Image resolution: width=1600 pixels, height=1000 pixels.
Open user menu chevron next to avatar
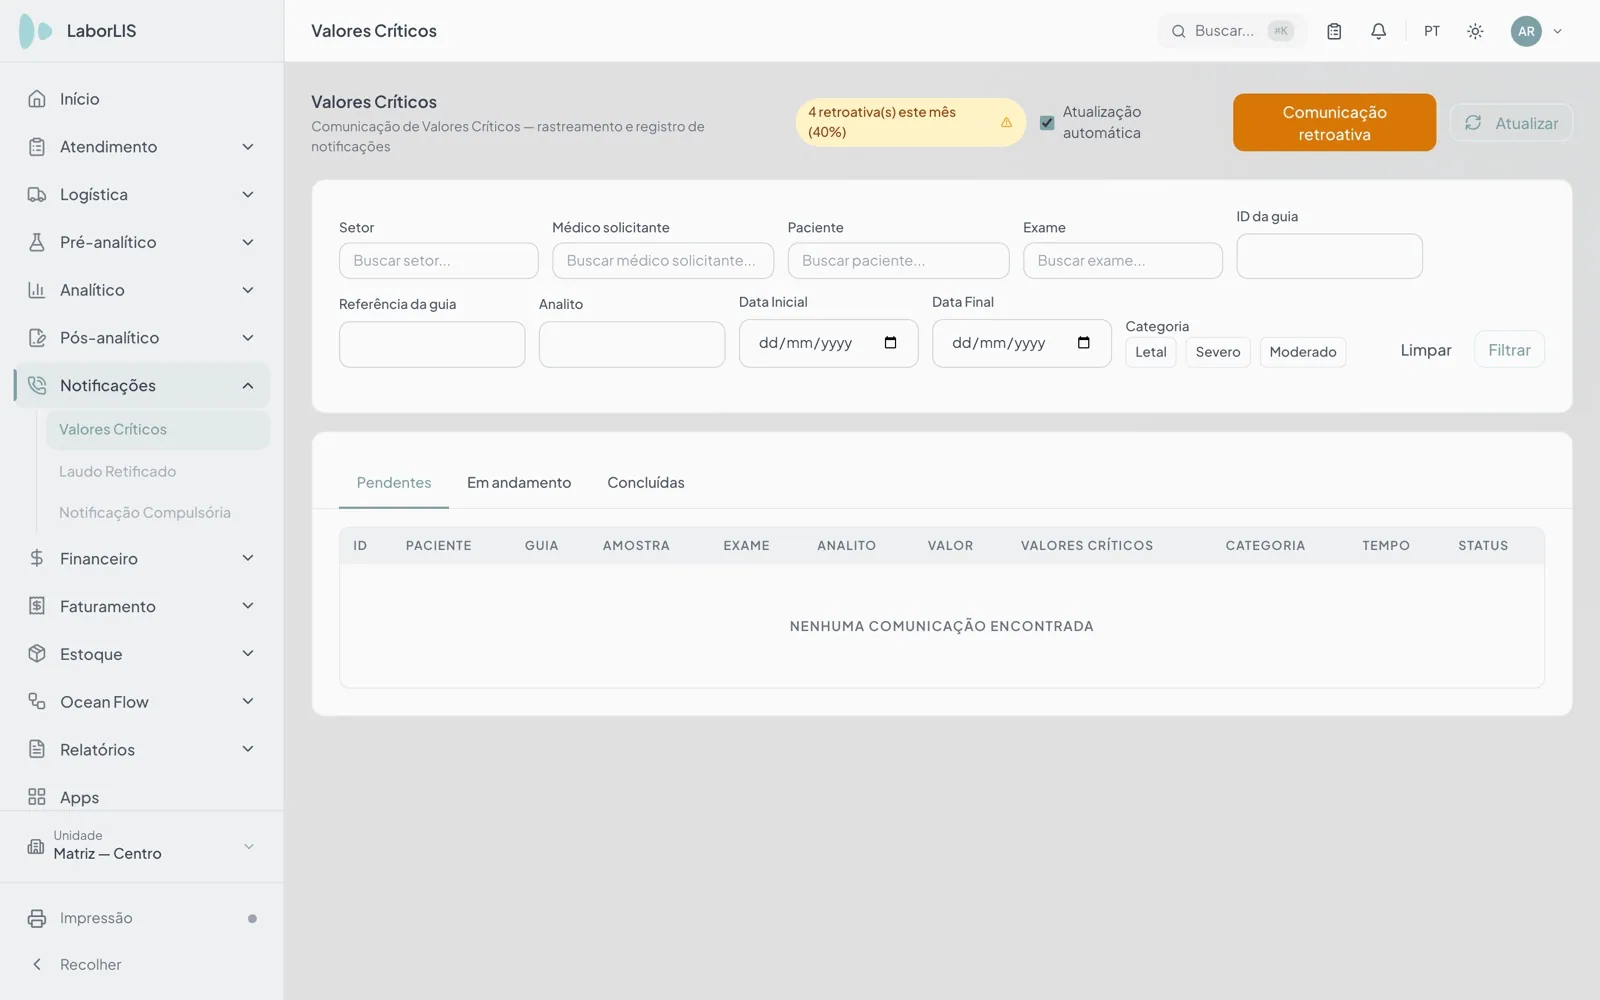[x=1557, y=31]
